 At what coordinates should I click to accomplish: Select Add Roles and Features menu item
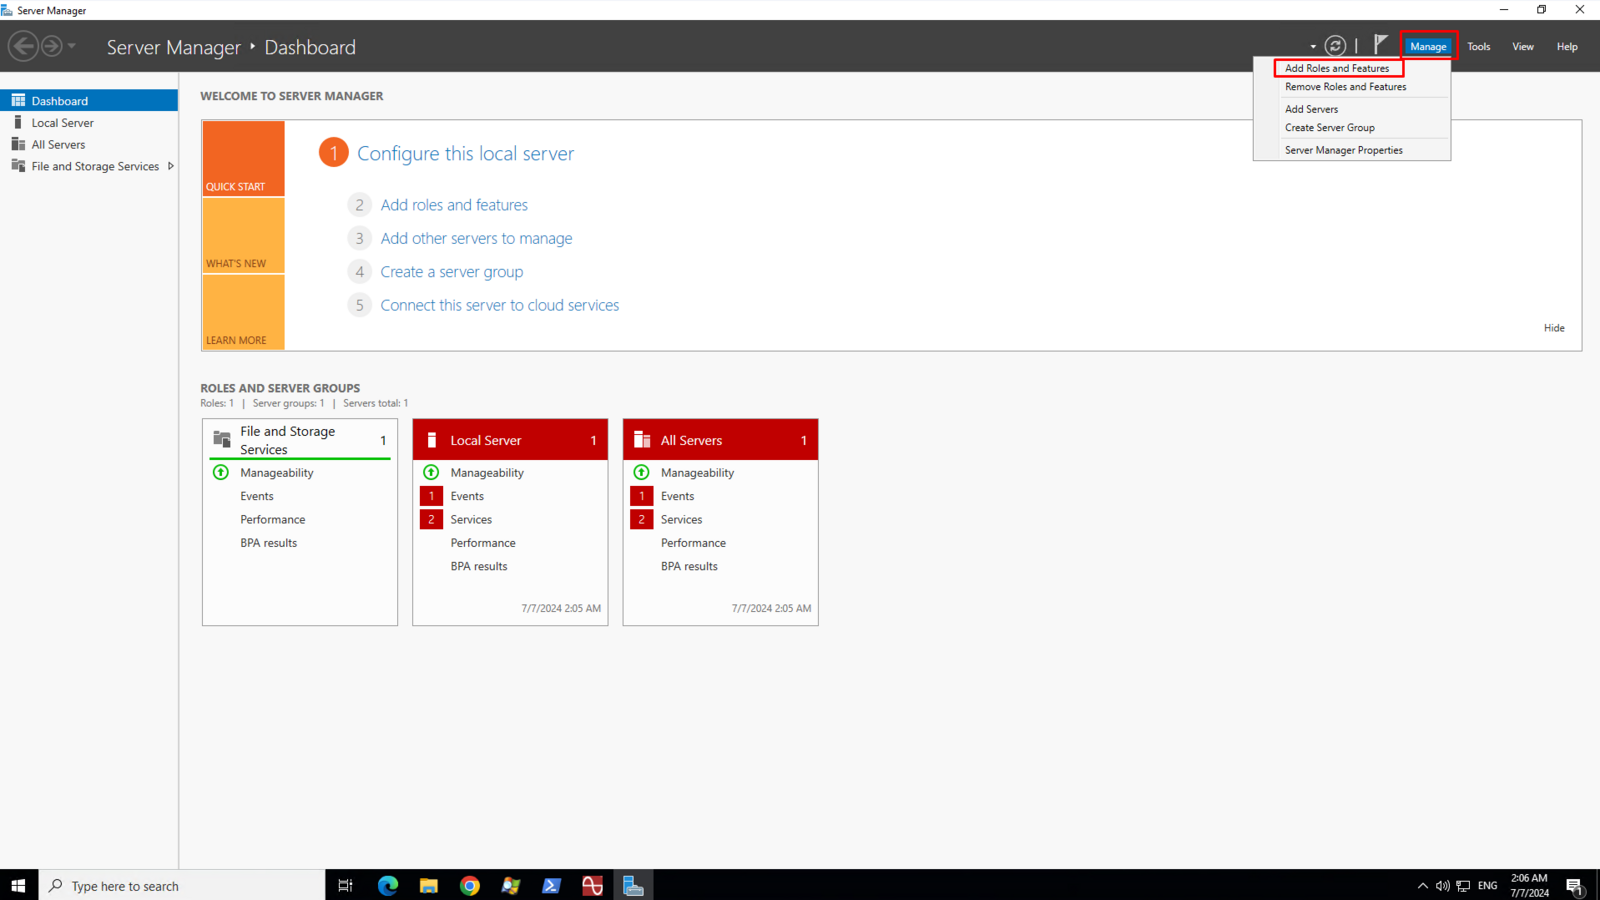tap(1337, 68)
